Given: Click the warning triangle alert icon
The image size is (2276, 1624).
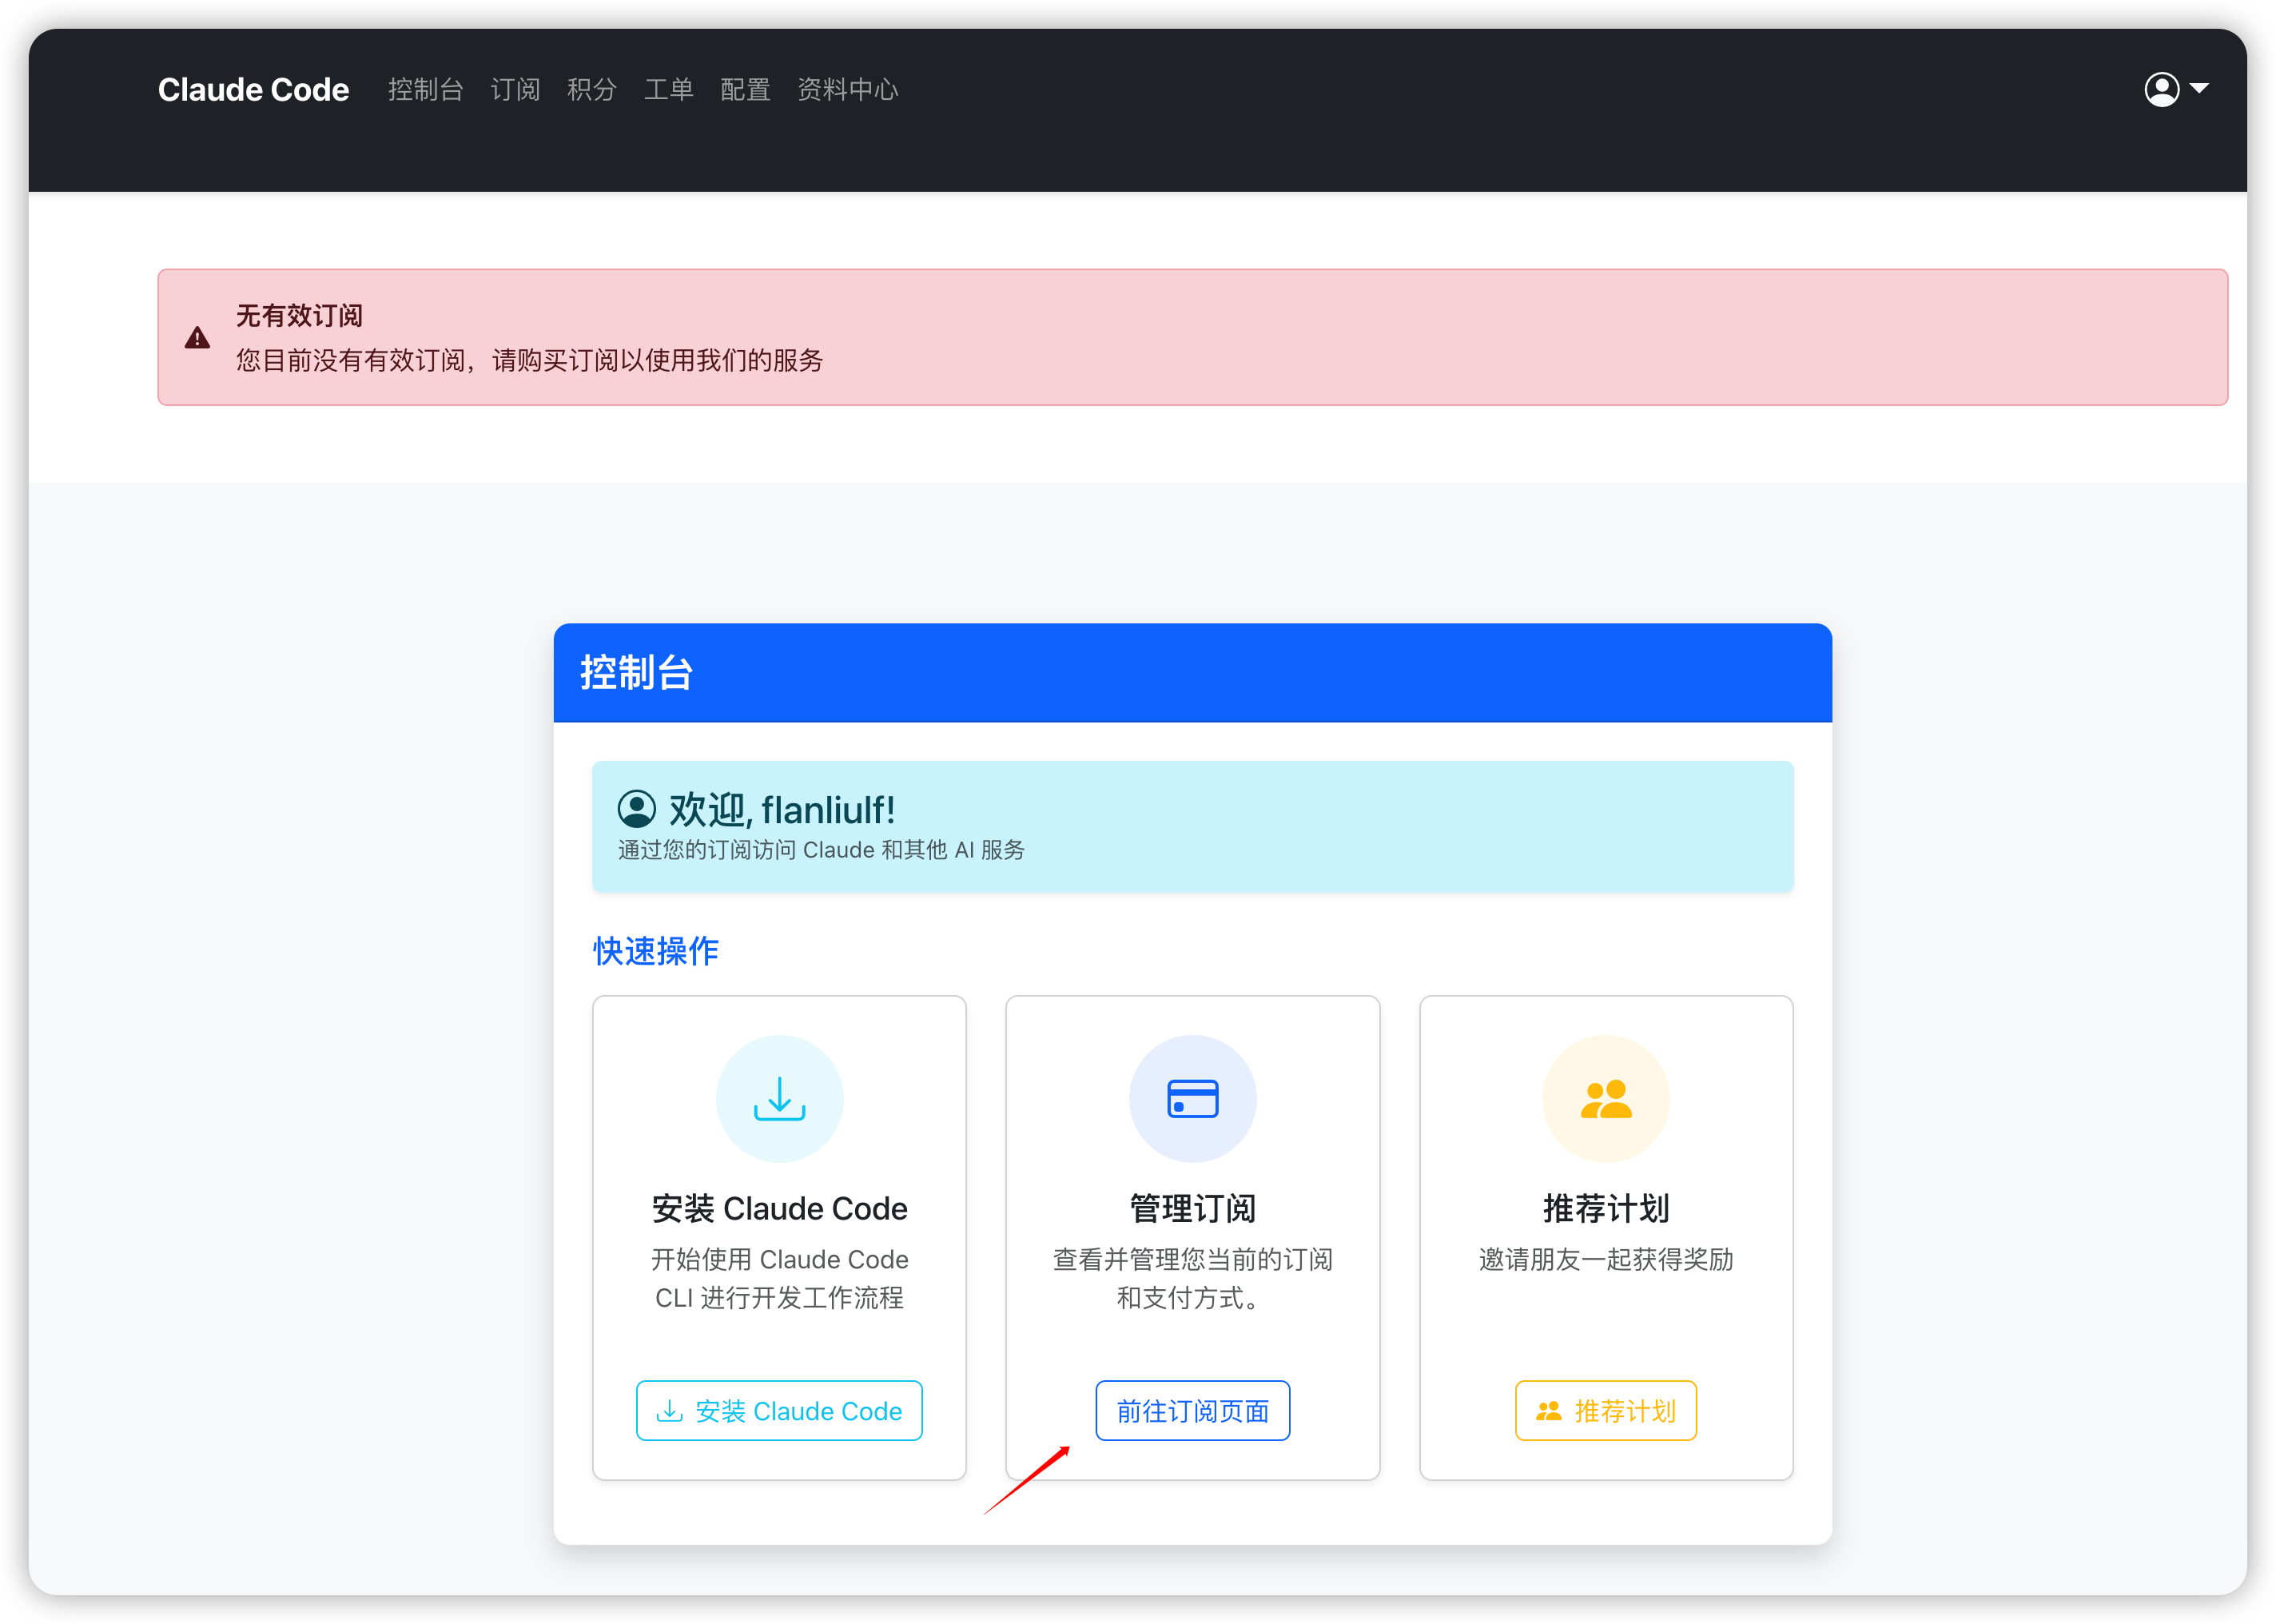Looking at the screenshot, I should click(197, 338).
